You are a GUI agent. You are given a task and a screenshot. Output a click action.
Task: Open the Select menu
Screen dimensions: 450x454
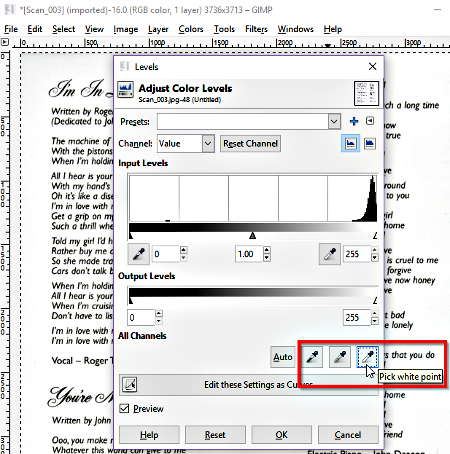point(64,29)
